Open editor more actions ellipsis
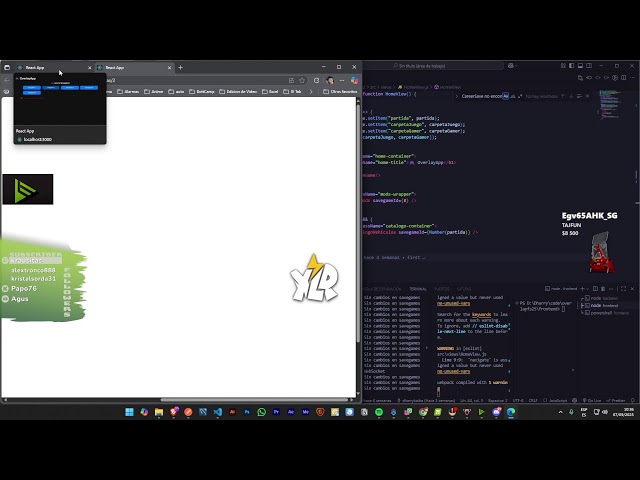 (x=632, y=78)
